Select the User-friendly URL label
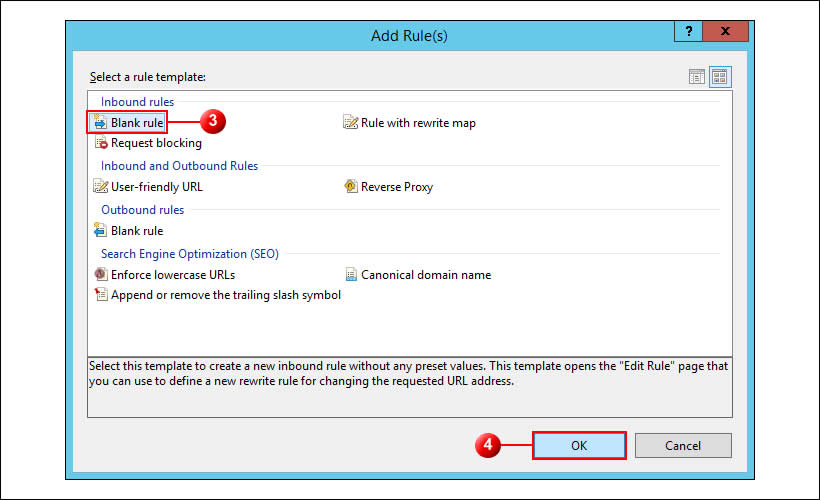The height and width of the screenshot is (500, 820). (x=157, y=187)
